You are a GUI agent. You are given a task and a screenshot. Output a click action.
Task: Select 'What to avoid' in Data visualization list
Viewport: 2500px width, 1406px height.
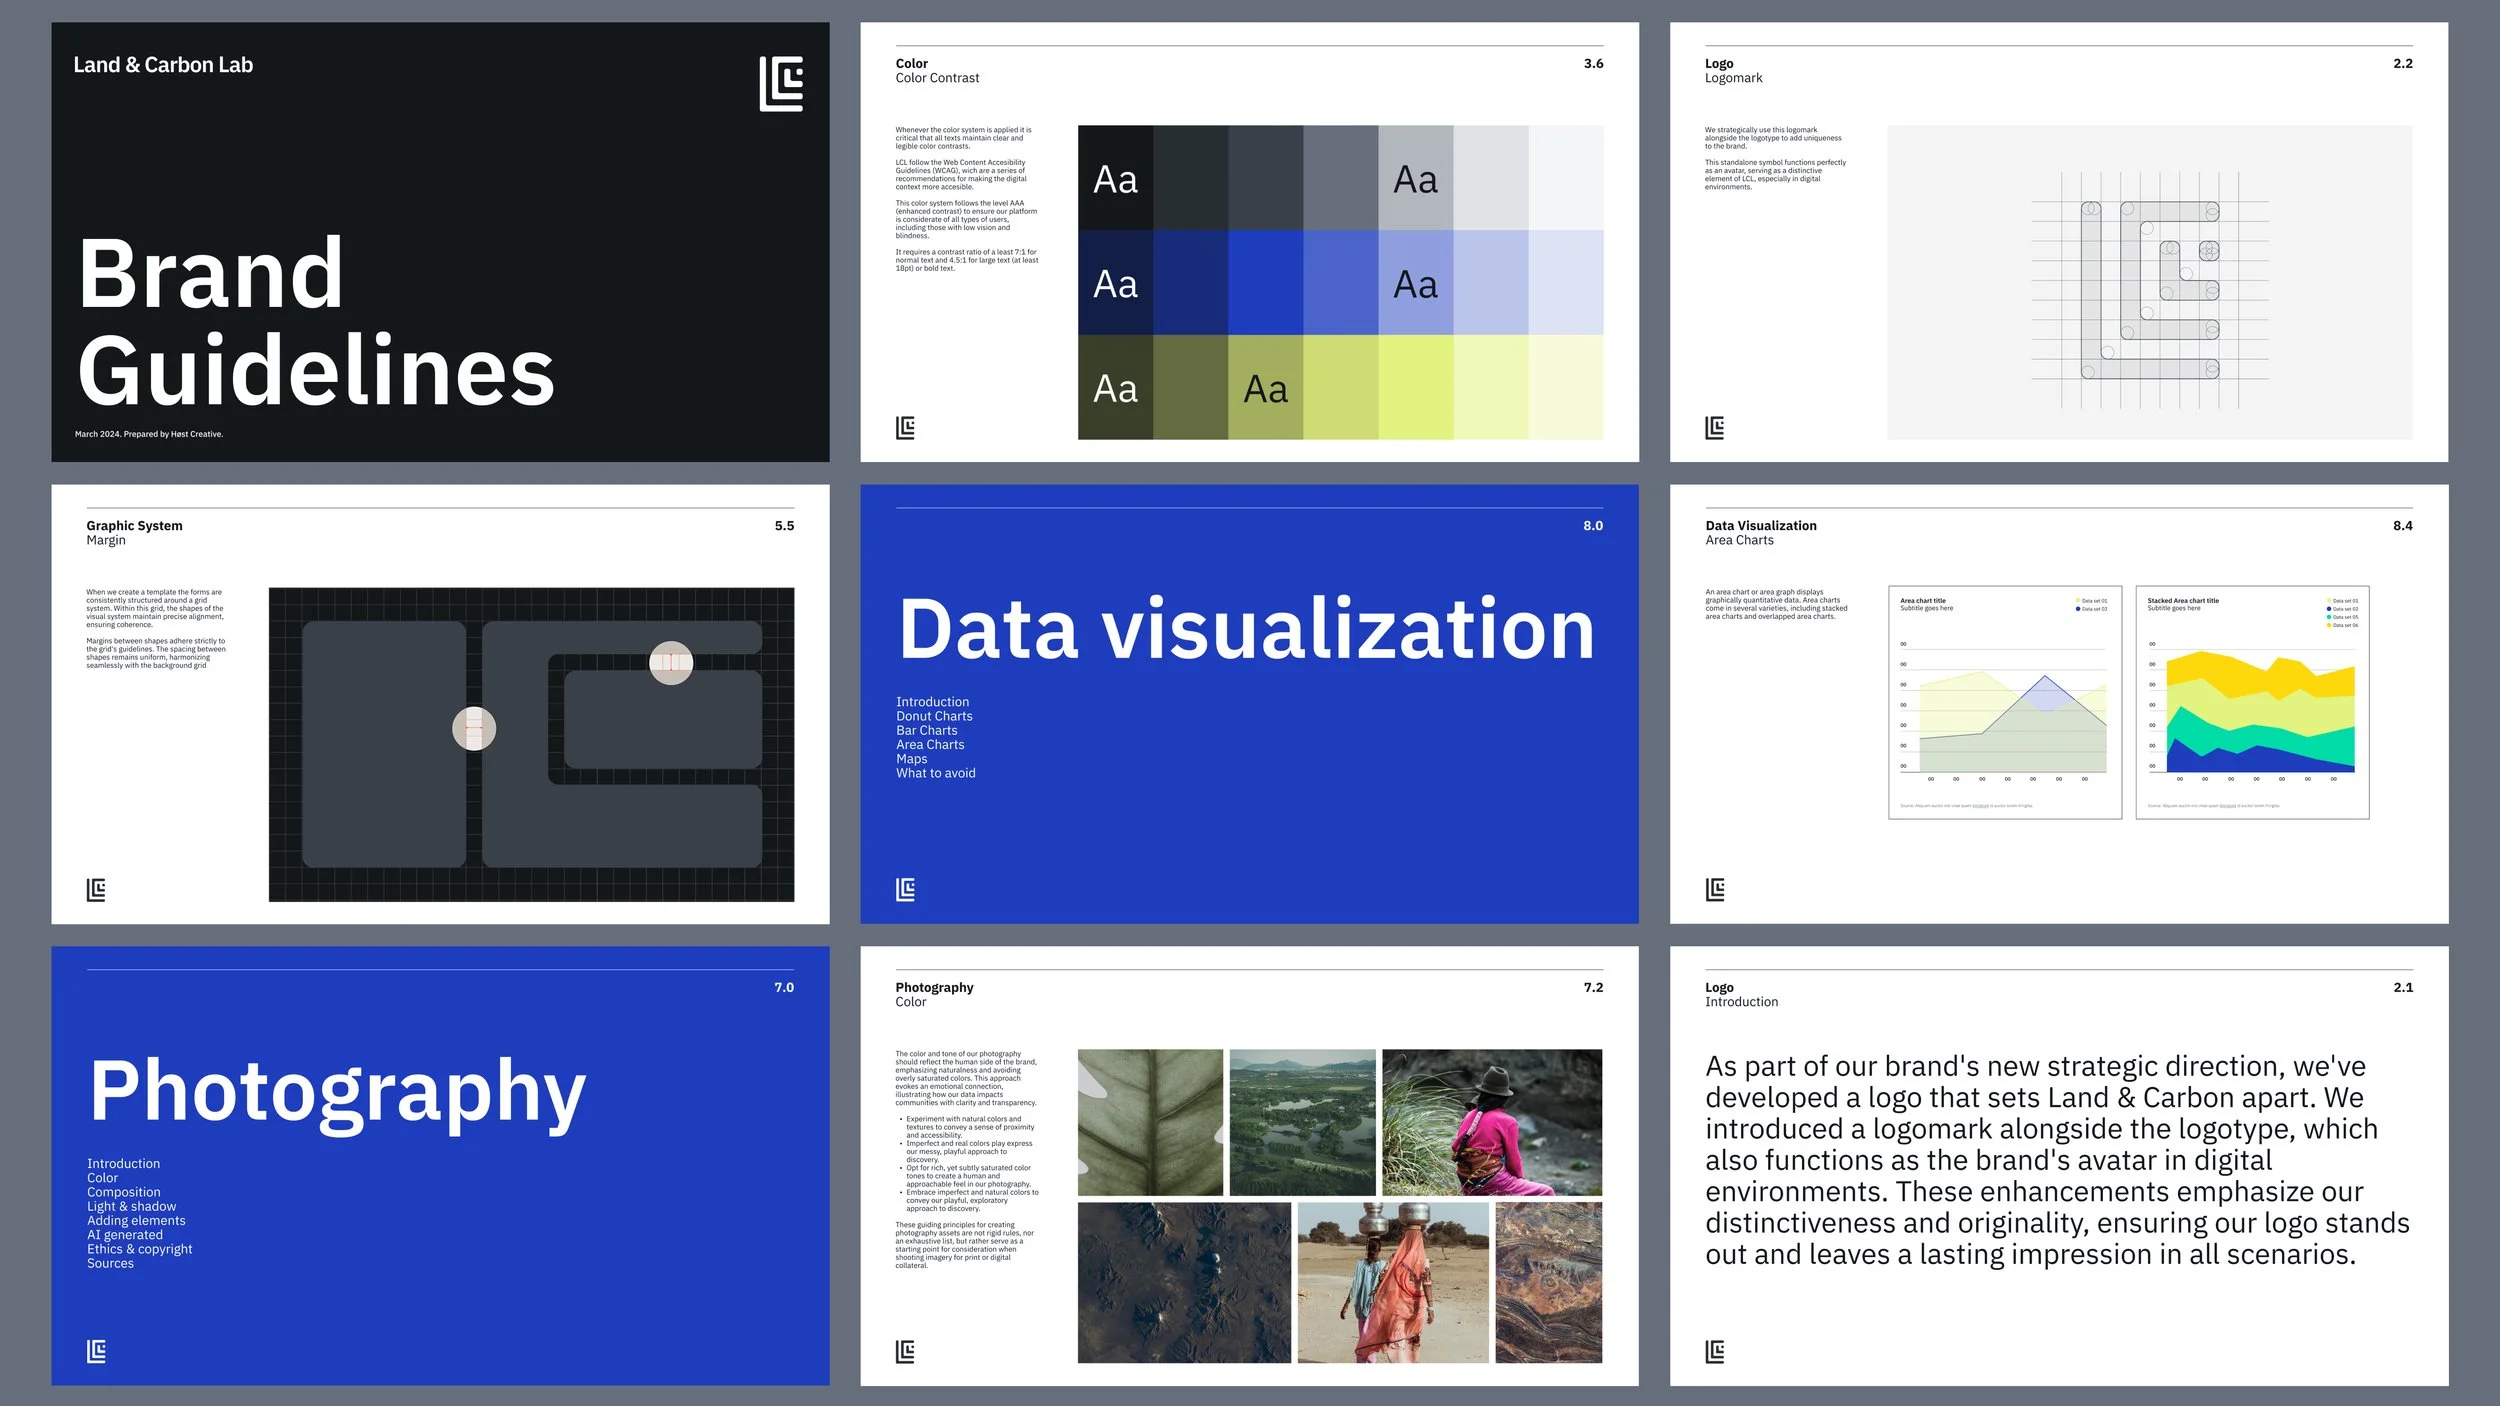click(x=935, y=773)
